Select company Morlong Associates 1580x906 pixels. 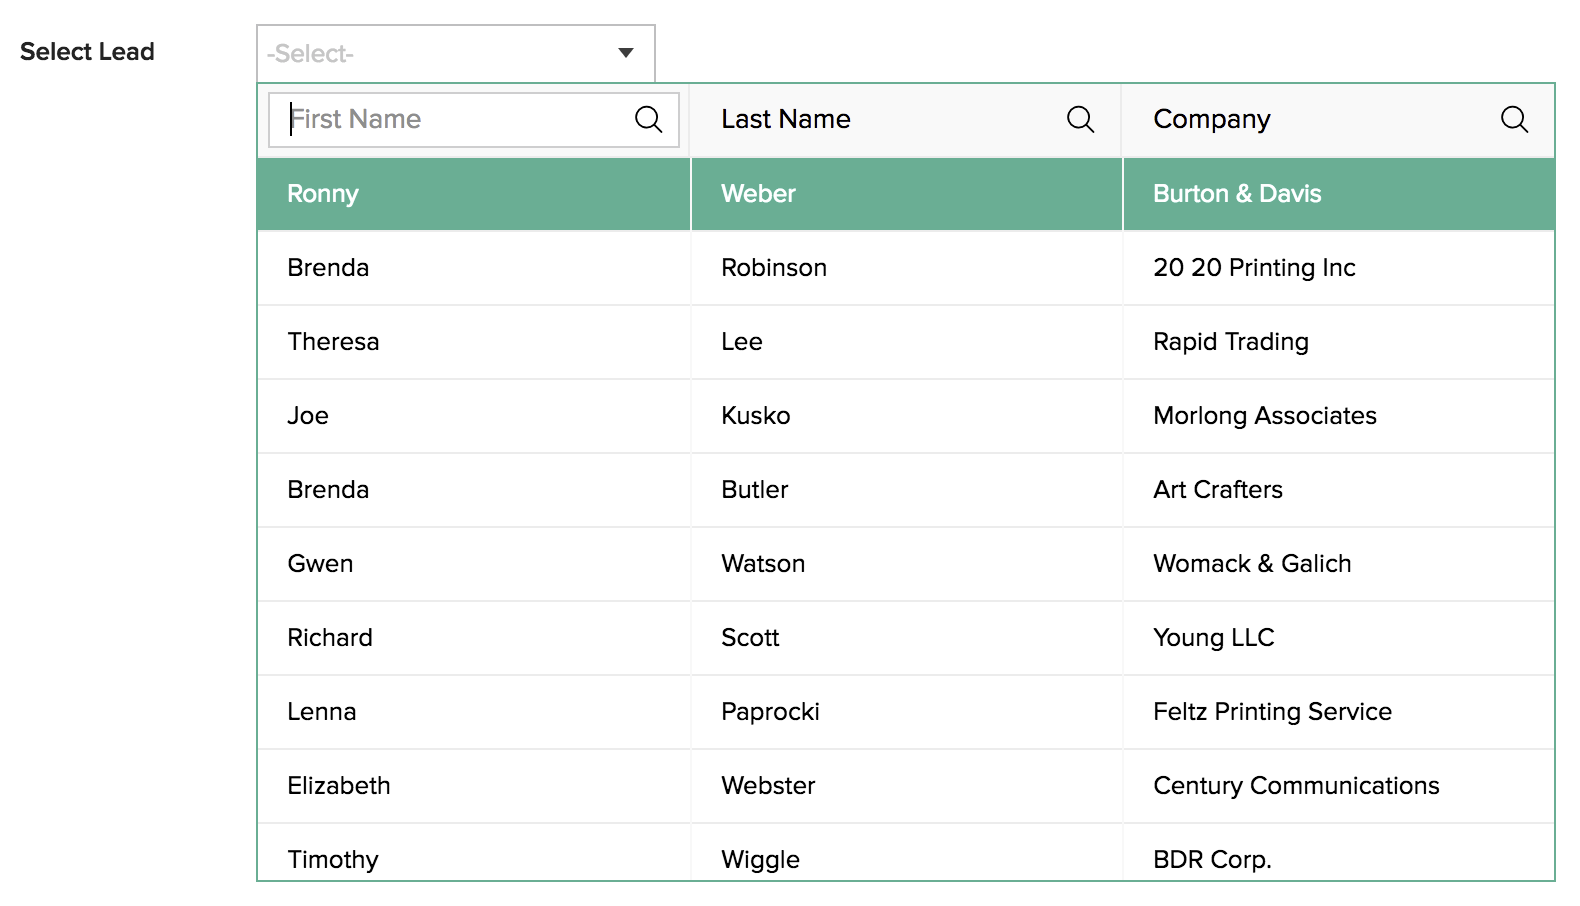1265,416
